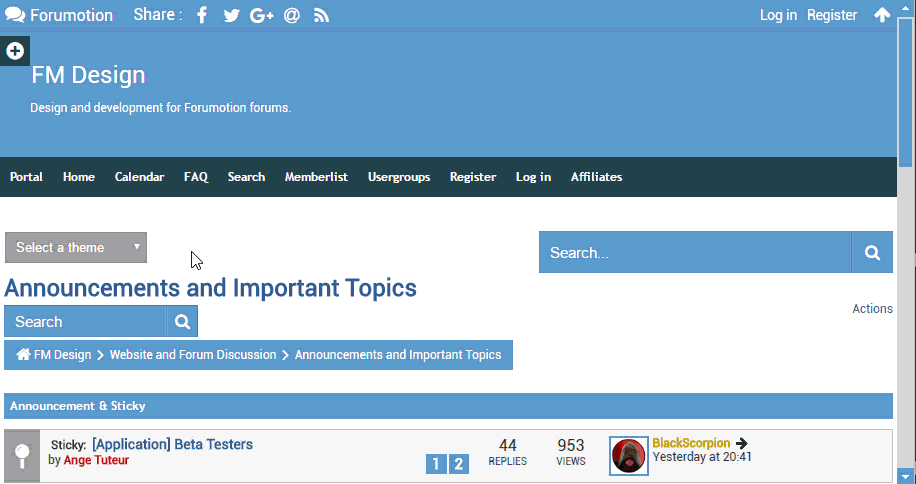Click the forum description tagline text
Image resolution: width=916 pixels, height=484 pixels.
click(x=161, y=108)
